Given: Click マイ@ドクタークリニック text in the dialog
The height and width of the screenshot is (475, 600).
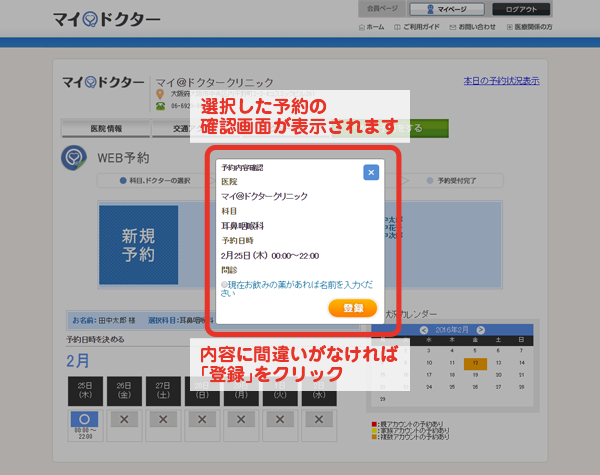Looking at the screenshot, I should [x=264, y=196].
